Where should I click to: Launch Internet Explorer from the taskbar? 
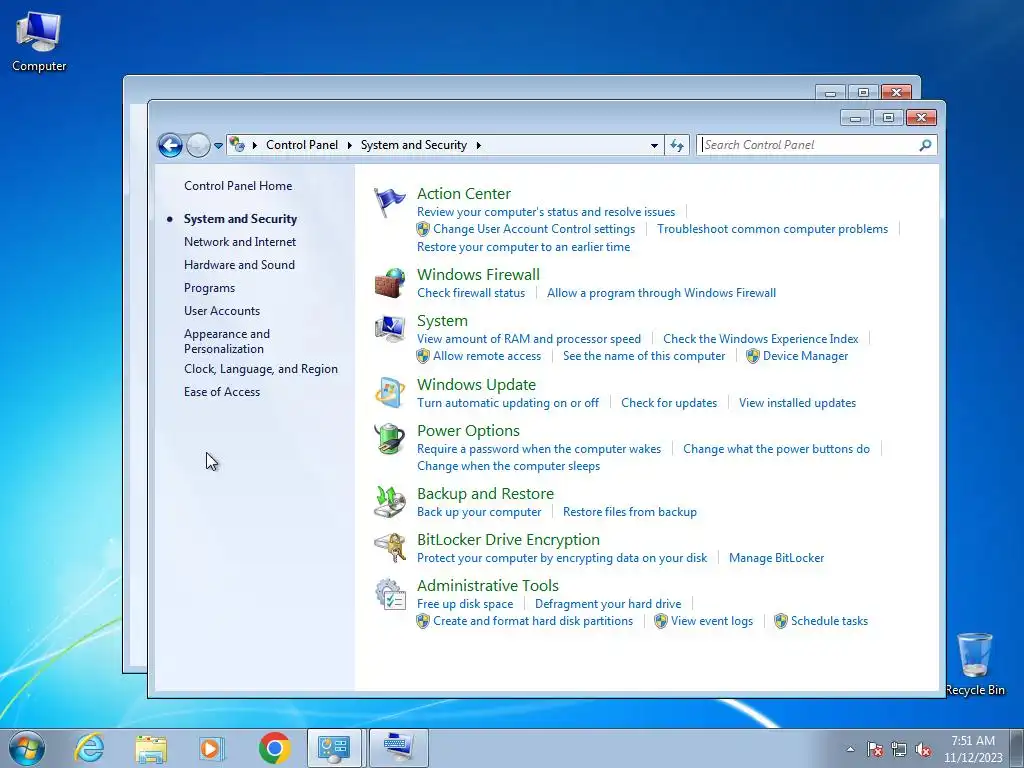[x=89, y=748]
